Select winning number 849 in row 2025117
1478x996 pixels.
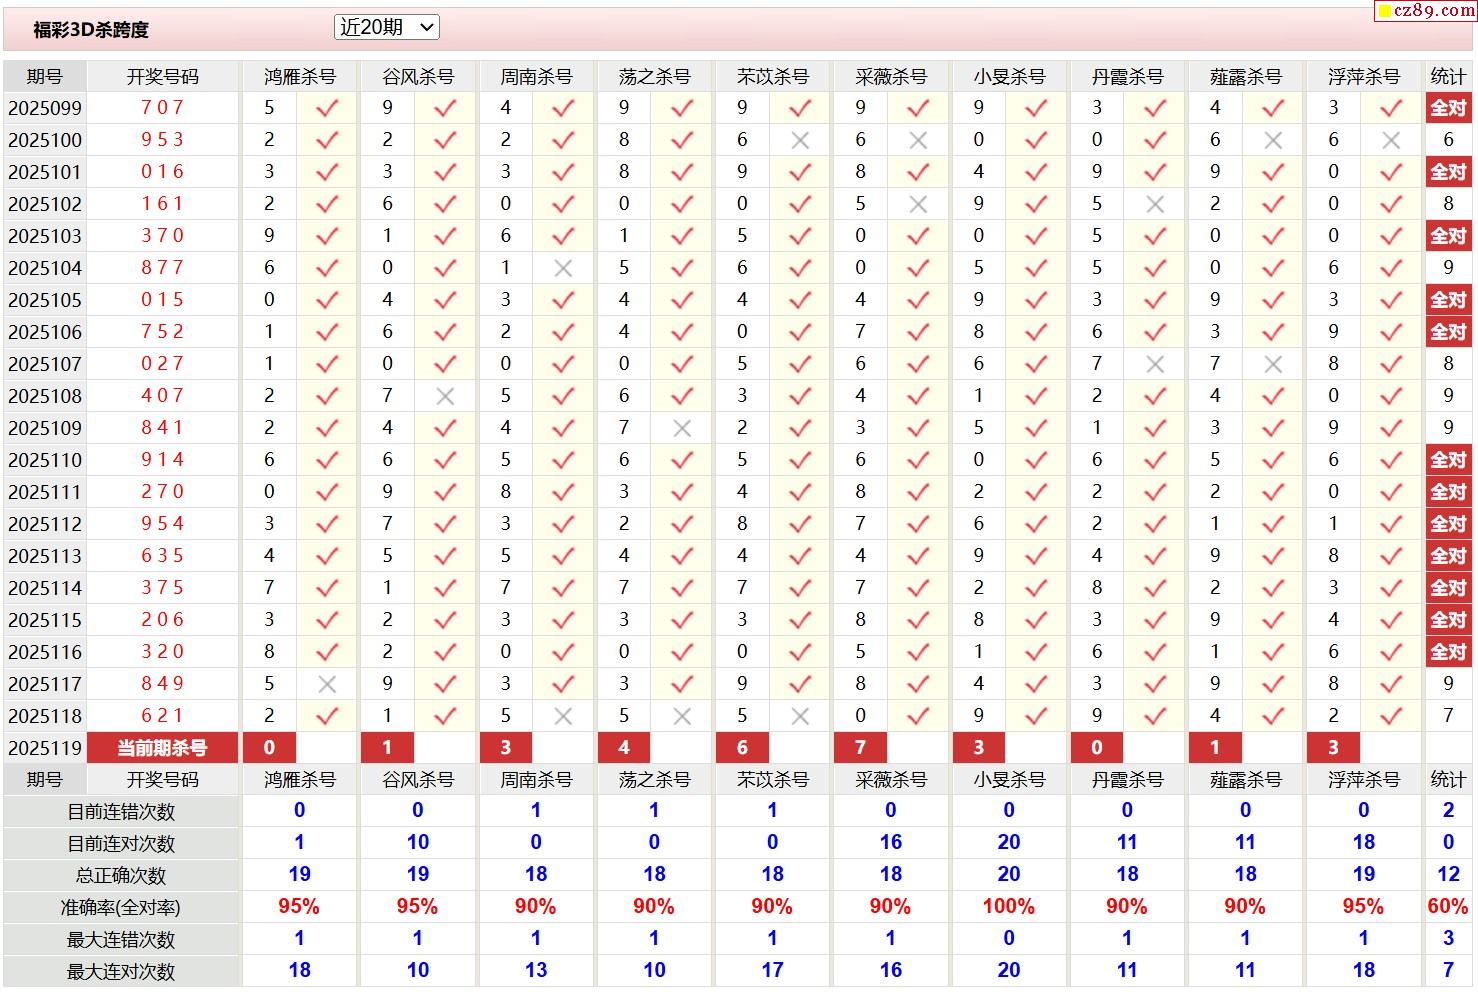(163, 683)
